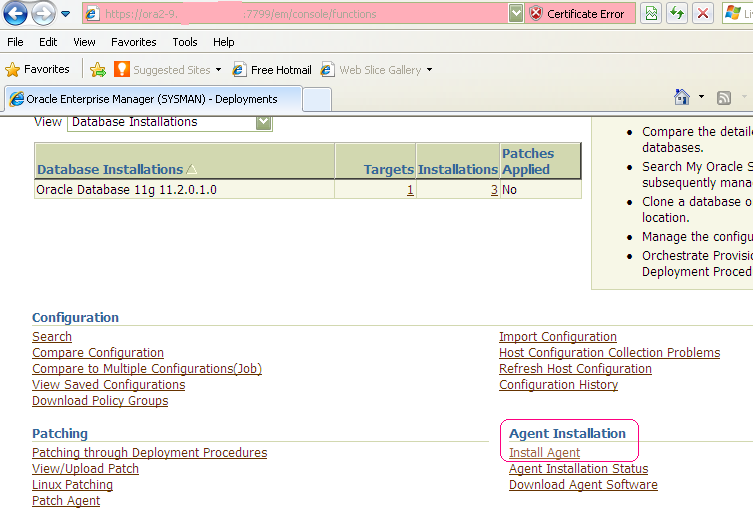Open the File menu

click(15, 42)
